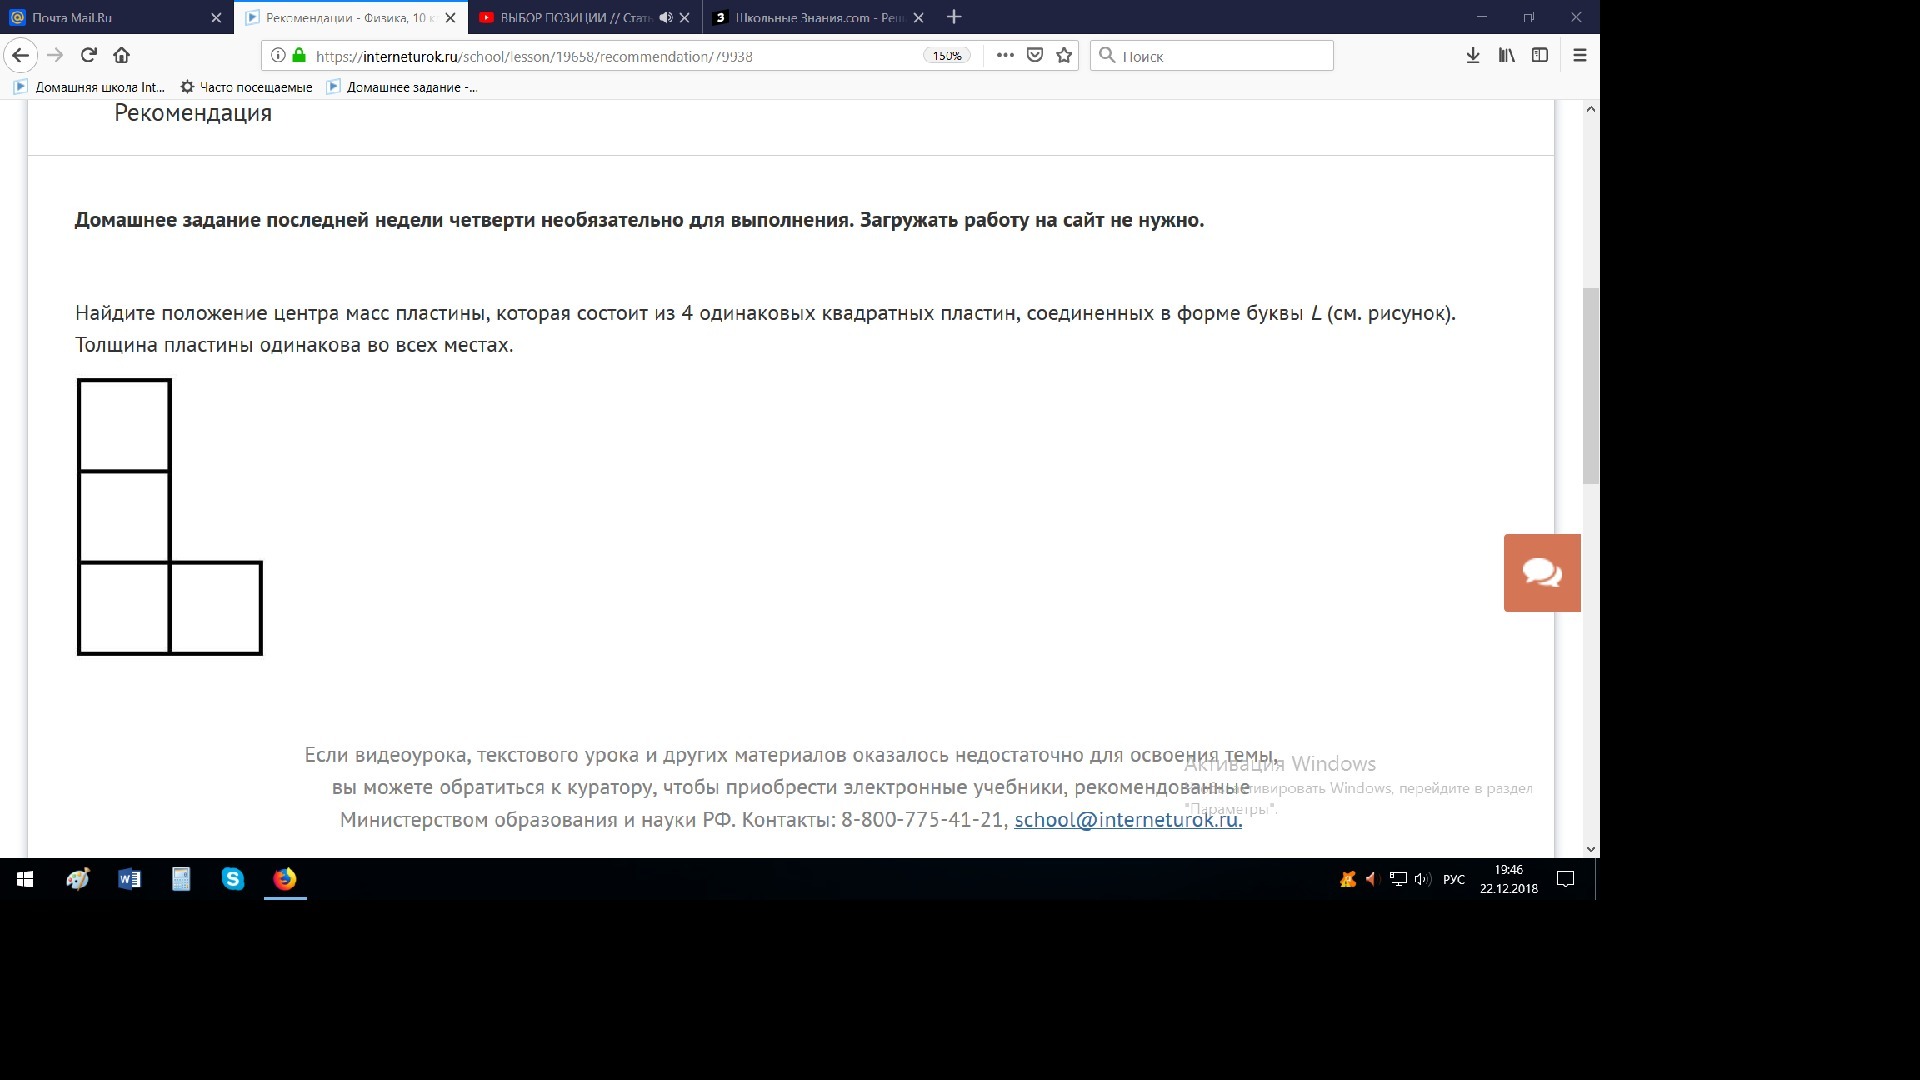Open the Downloads arrow panel

coord(1473,56)
